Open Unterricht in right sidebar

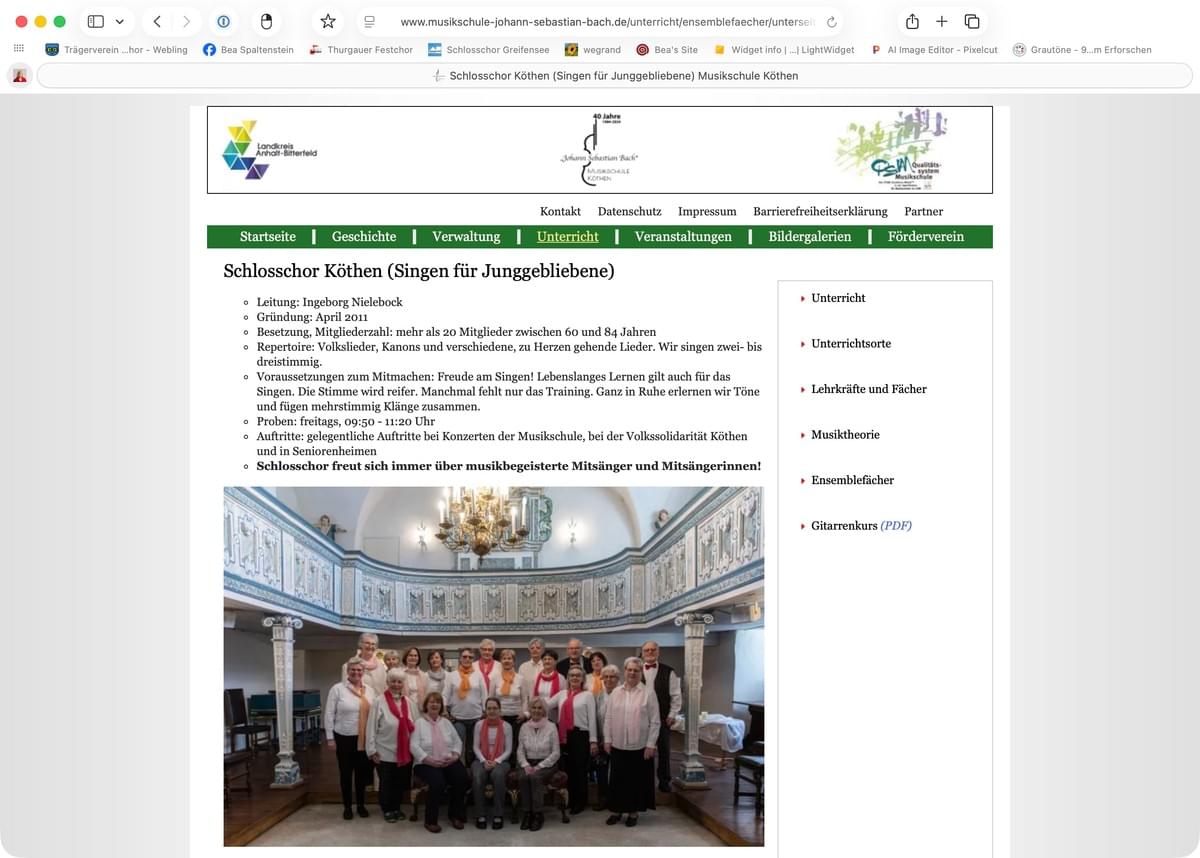pyautogui.click(x=838, y=298)
